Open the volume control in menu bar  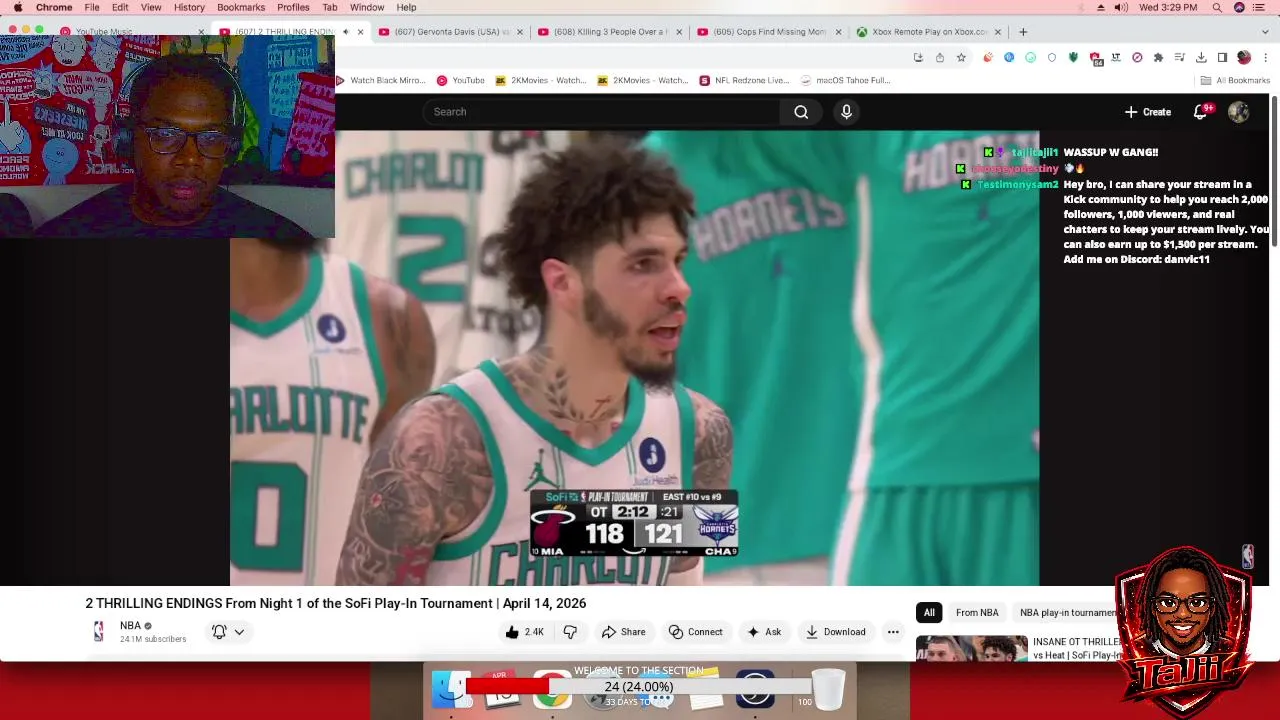click(x=1121, y=7)
